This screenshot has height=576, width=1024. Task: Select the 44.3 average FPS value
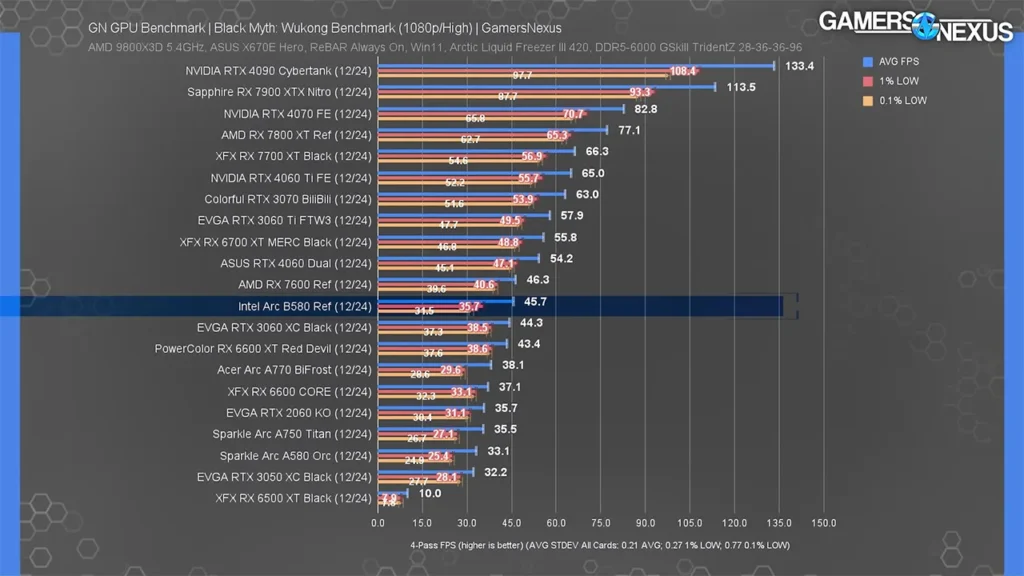tap(531, 323)
